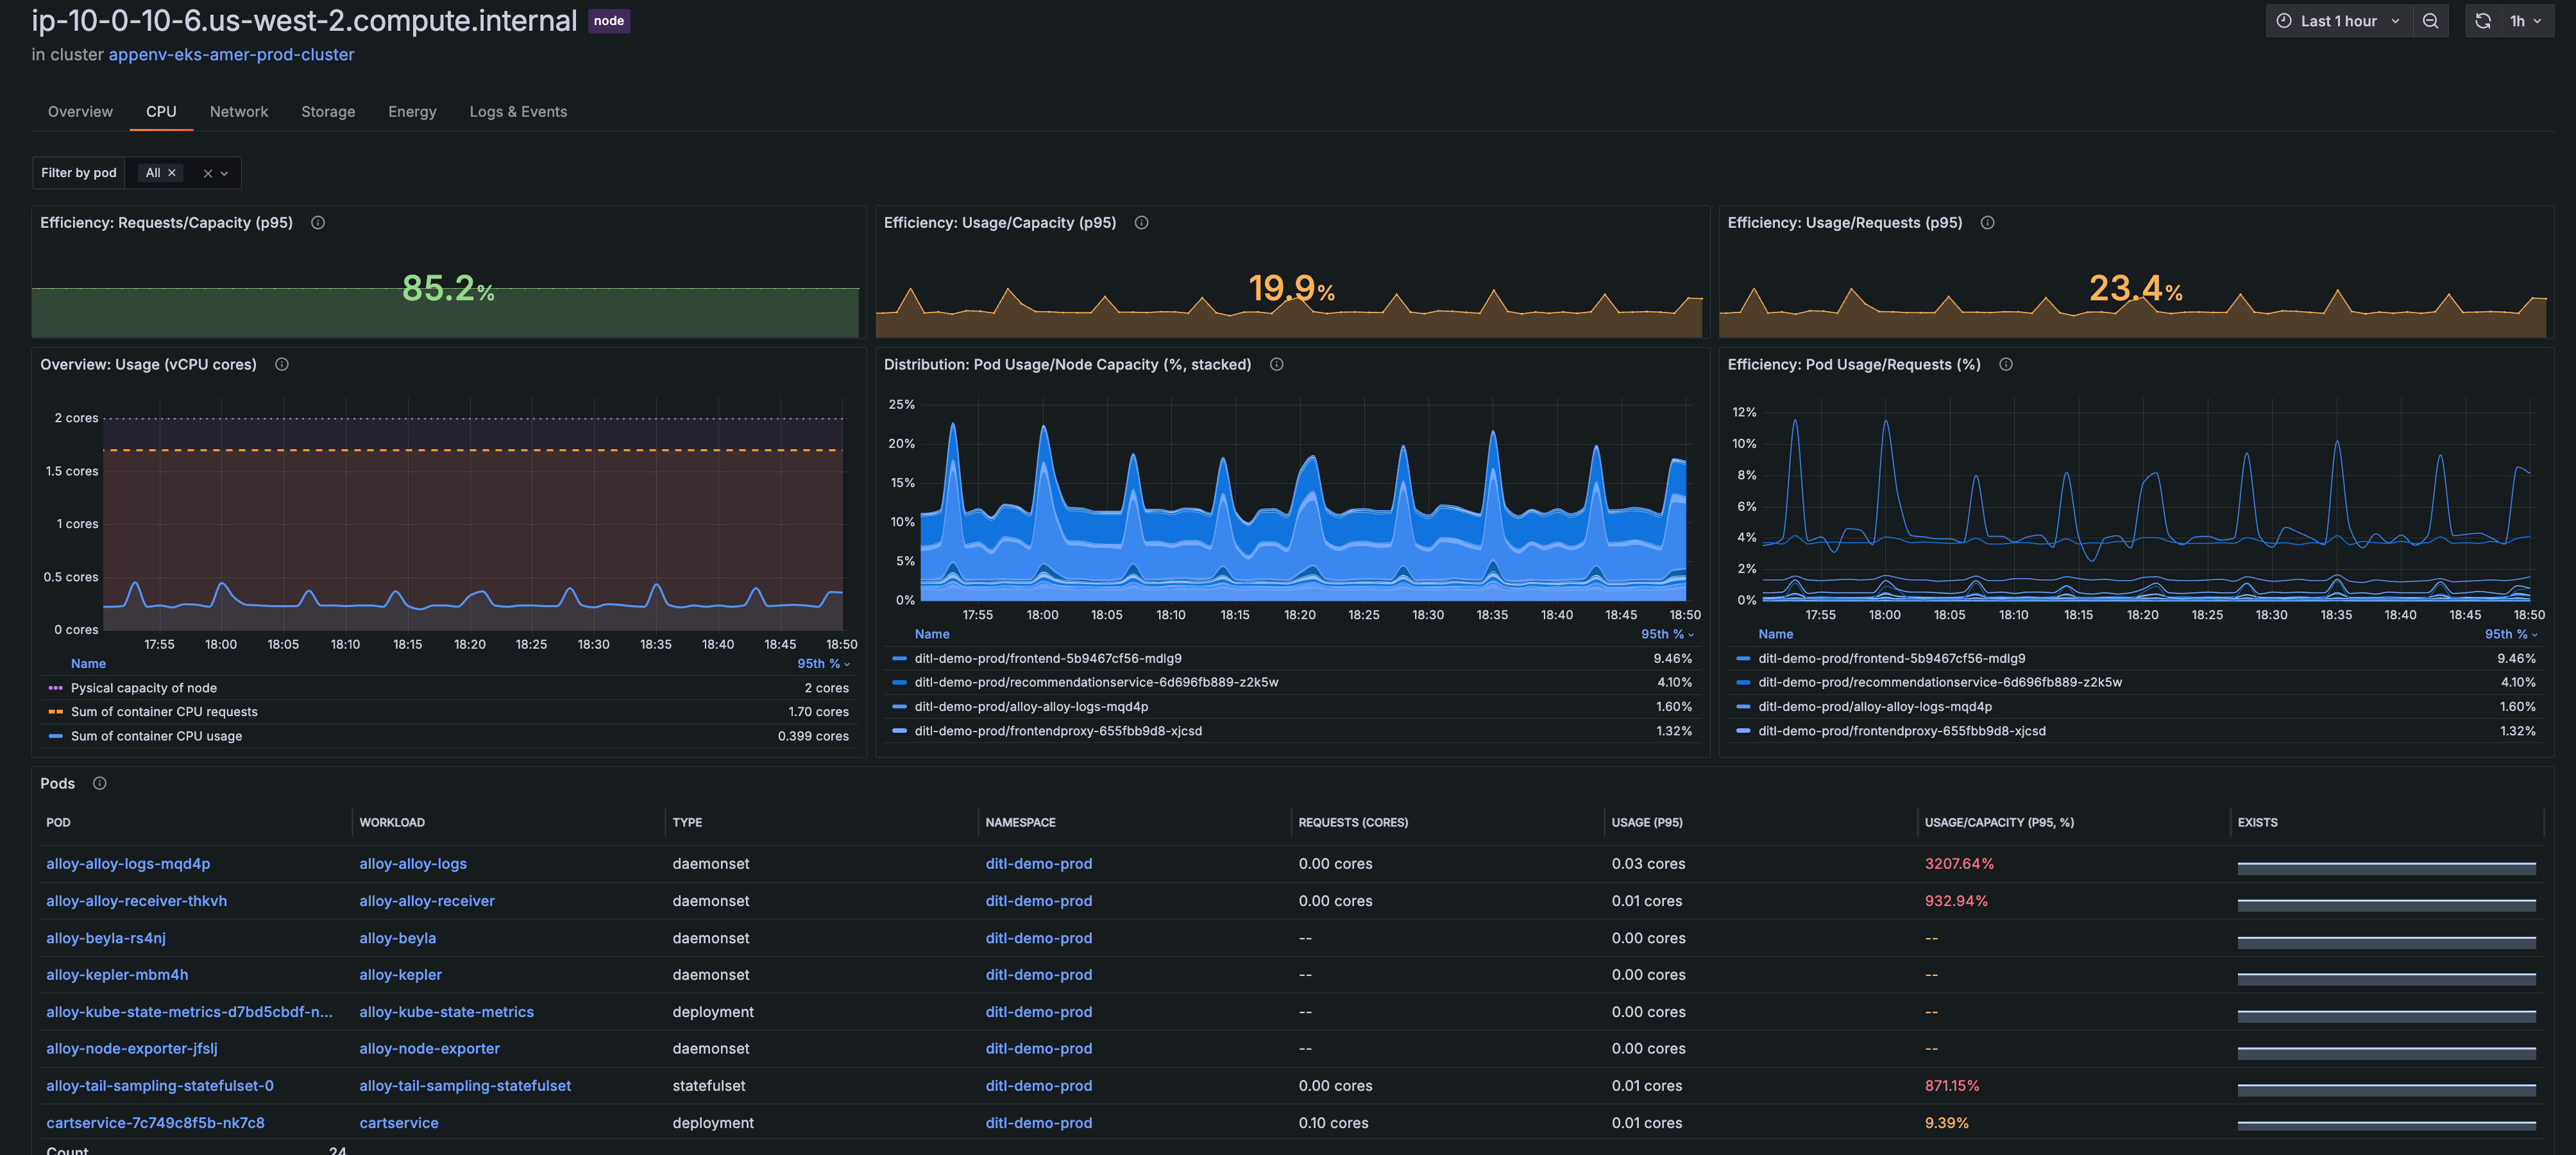Toggle Pysical capacity of node legend series

click(x=143, y=688)
